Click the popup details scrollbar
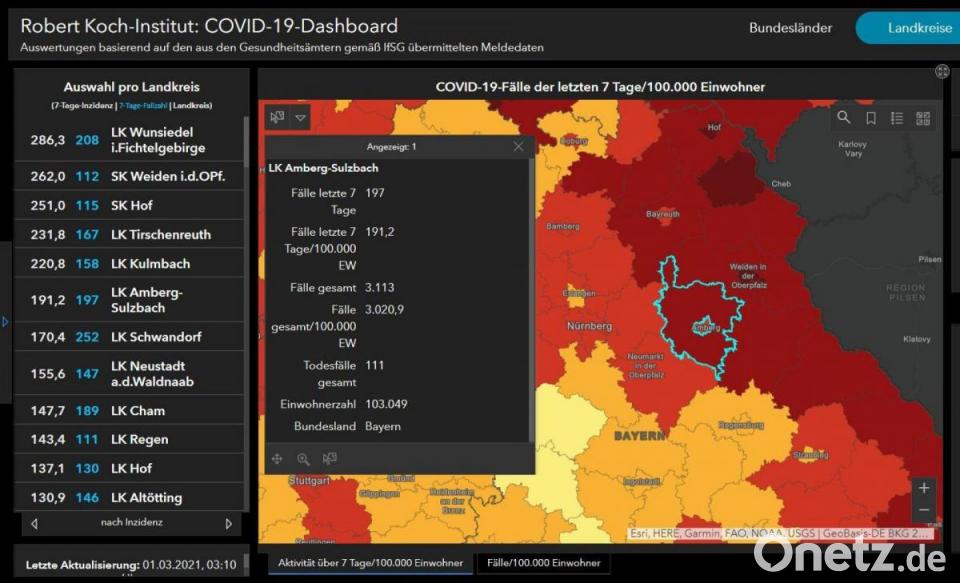The height and width of the screenshot is (583, 960). click(531, 300)
